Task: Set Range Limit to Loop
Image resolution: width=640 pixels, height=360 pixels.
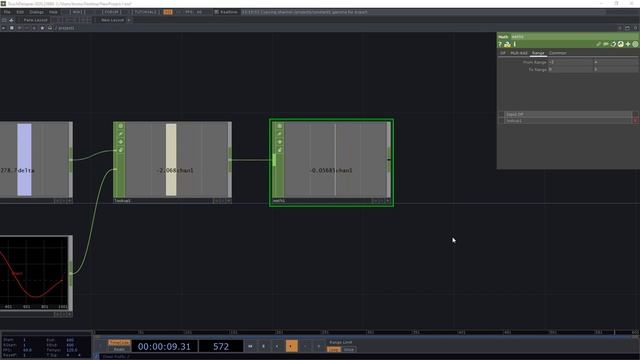Action: [334, 349]
